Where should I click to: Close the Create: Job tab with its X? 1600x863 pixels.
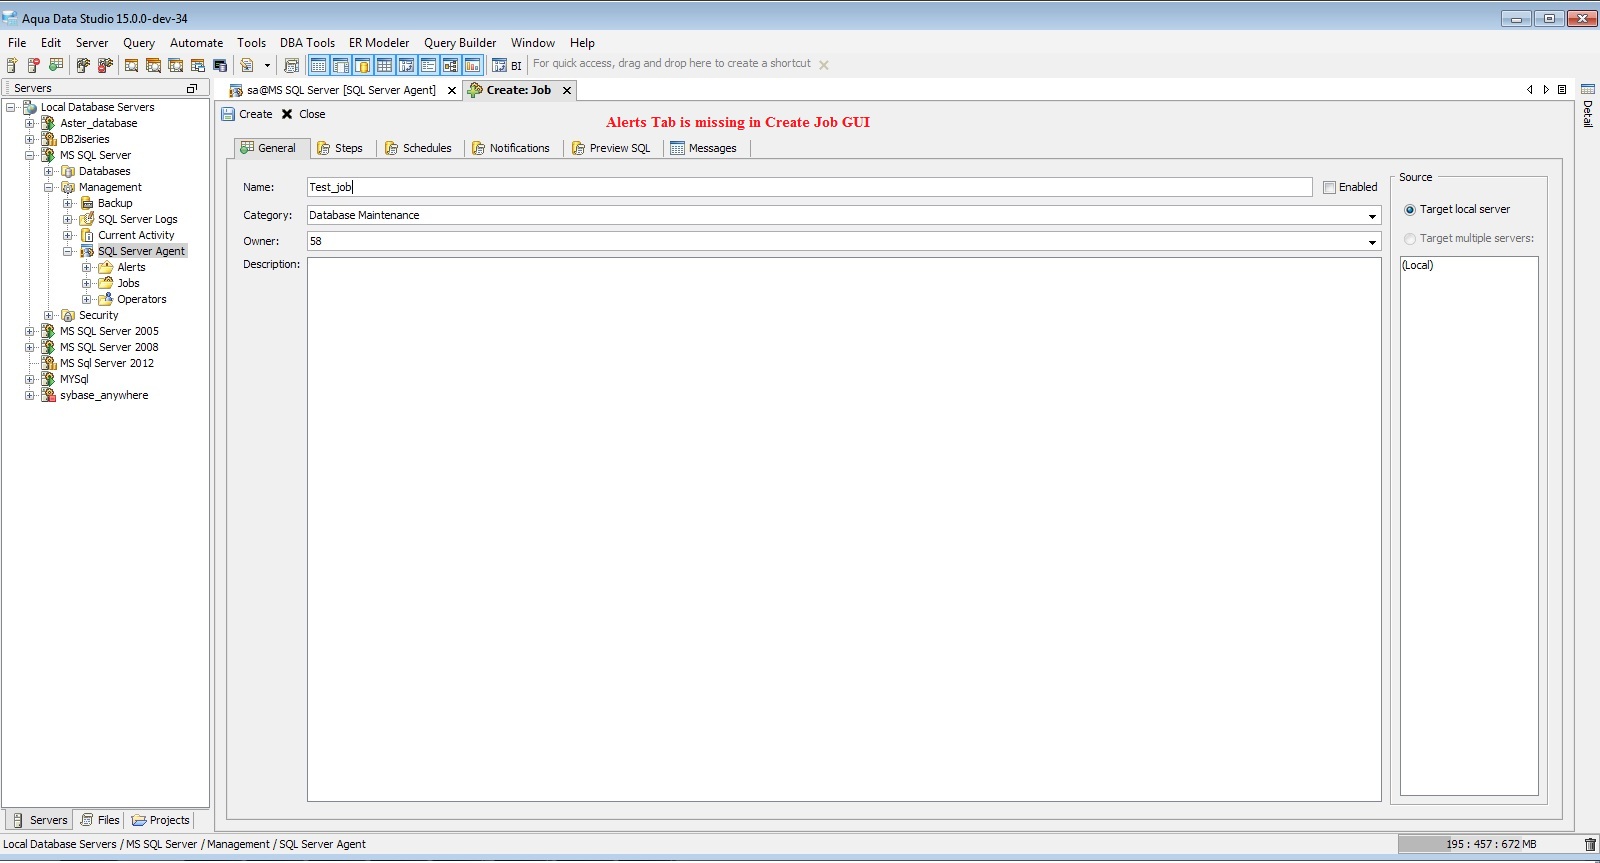[x=567, y=90]
